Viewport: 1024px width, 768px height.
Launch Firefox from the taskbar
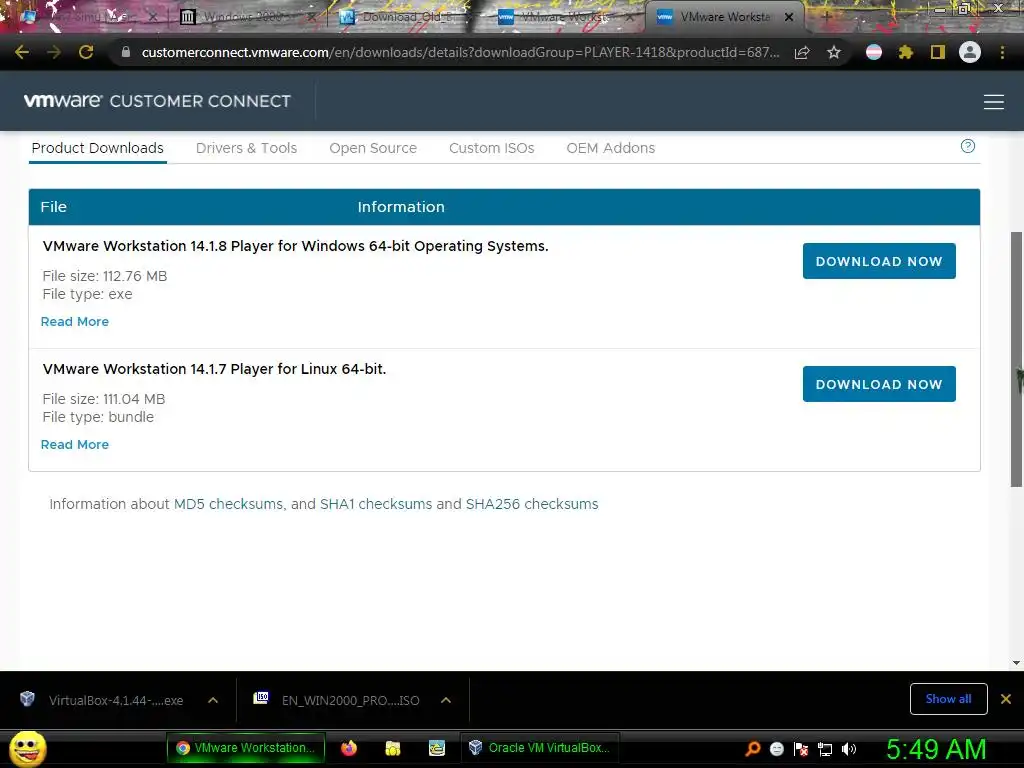pyautogui.click(x=349, y=748)
